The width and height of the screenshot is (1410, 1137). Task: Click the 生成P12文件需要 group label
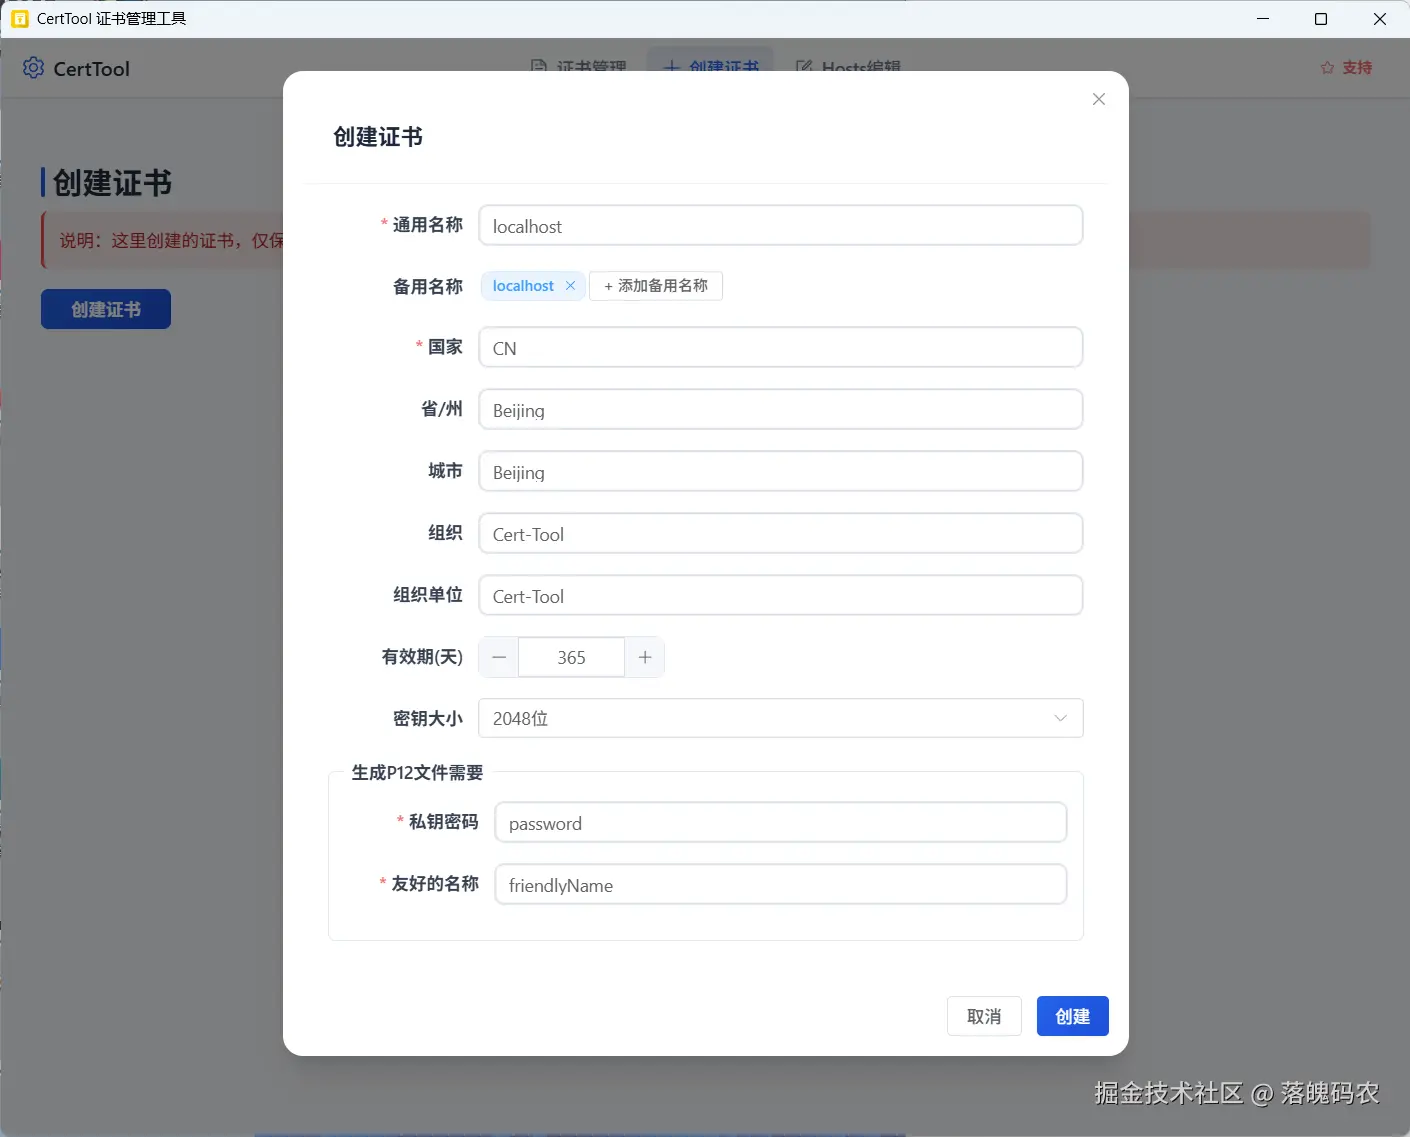(417, 773)
